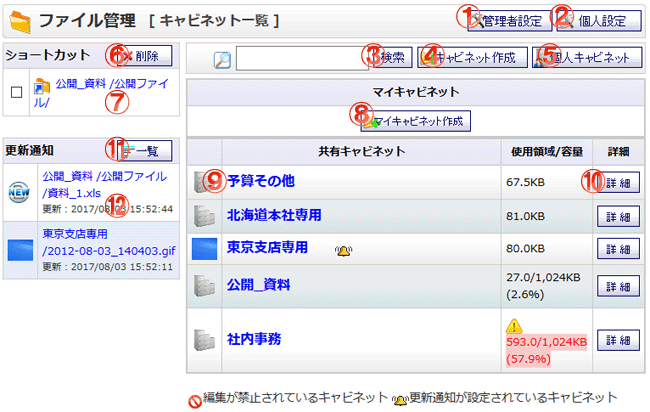Click the 67.5KB usage value

click(x=525, y=182)
